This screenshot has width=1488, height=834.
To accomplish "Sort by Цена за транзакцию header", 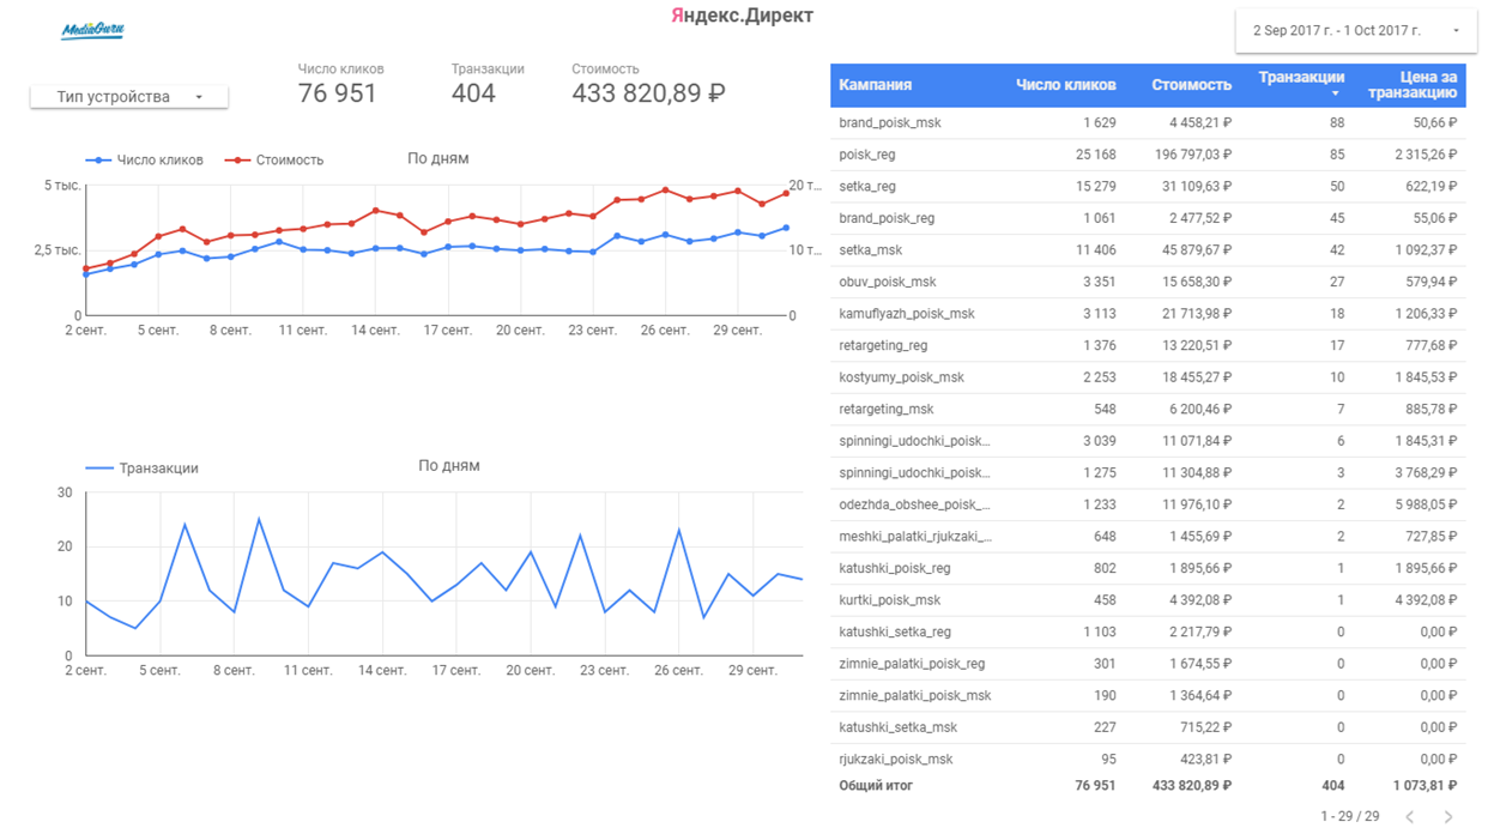I will [x=1412, y=85].
